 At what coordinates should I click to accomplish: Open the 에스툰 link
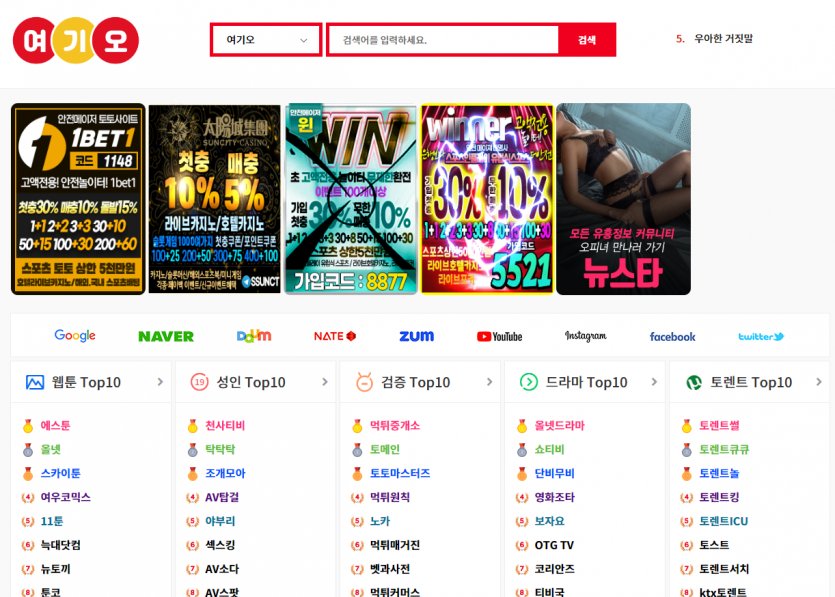click(55, 426)
